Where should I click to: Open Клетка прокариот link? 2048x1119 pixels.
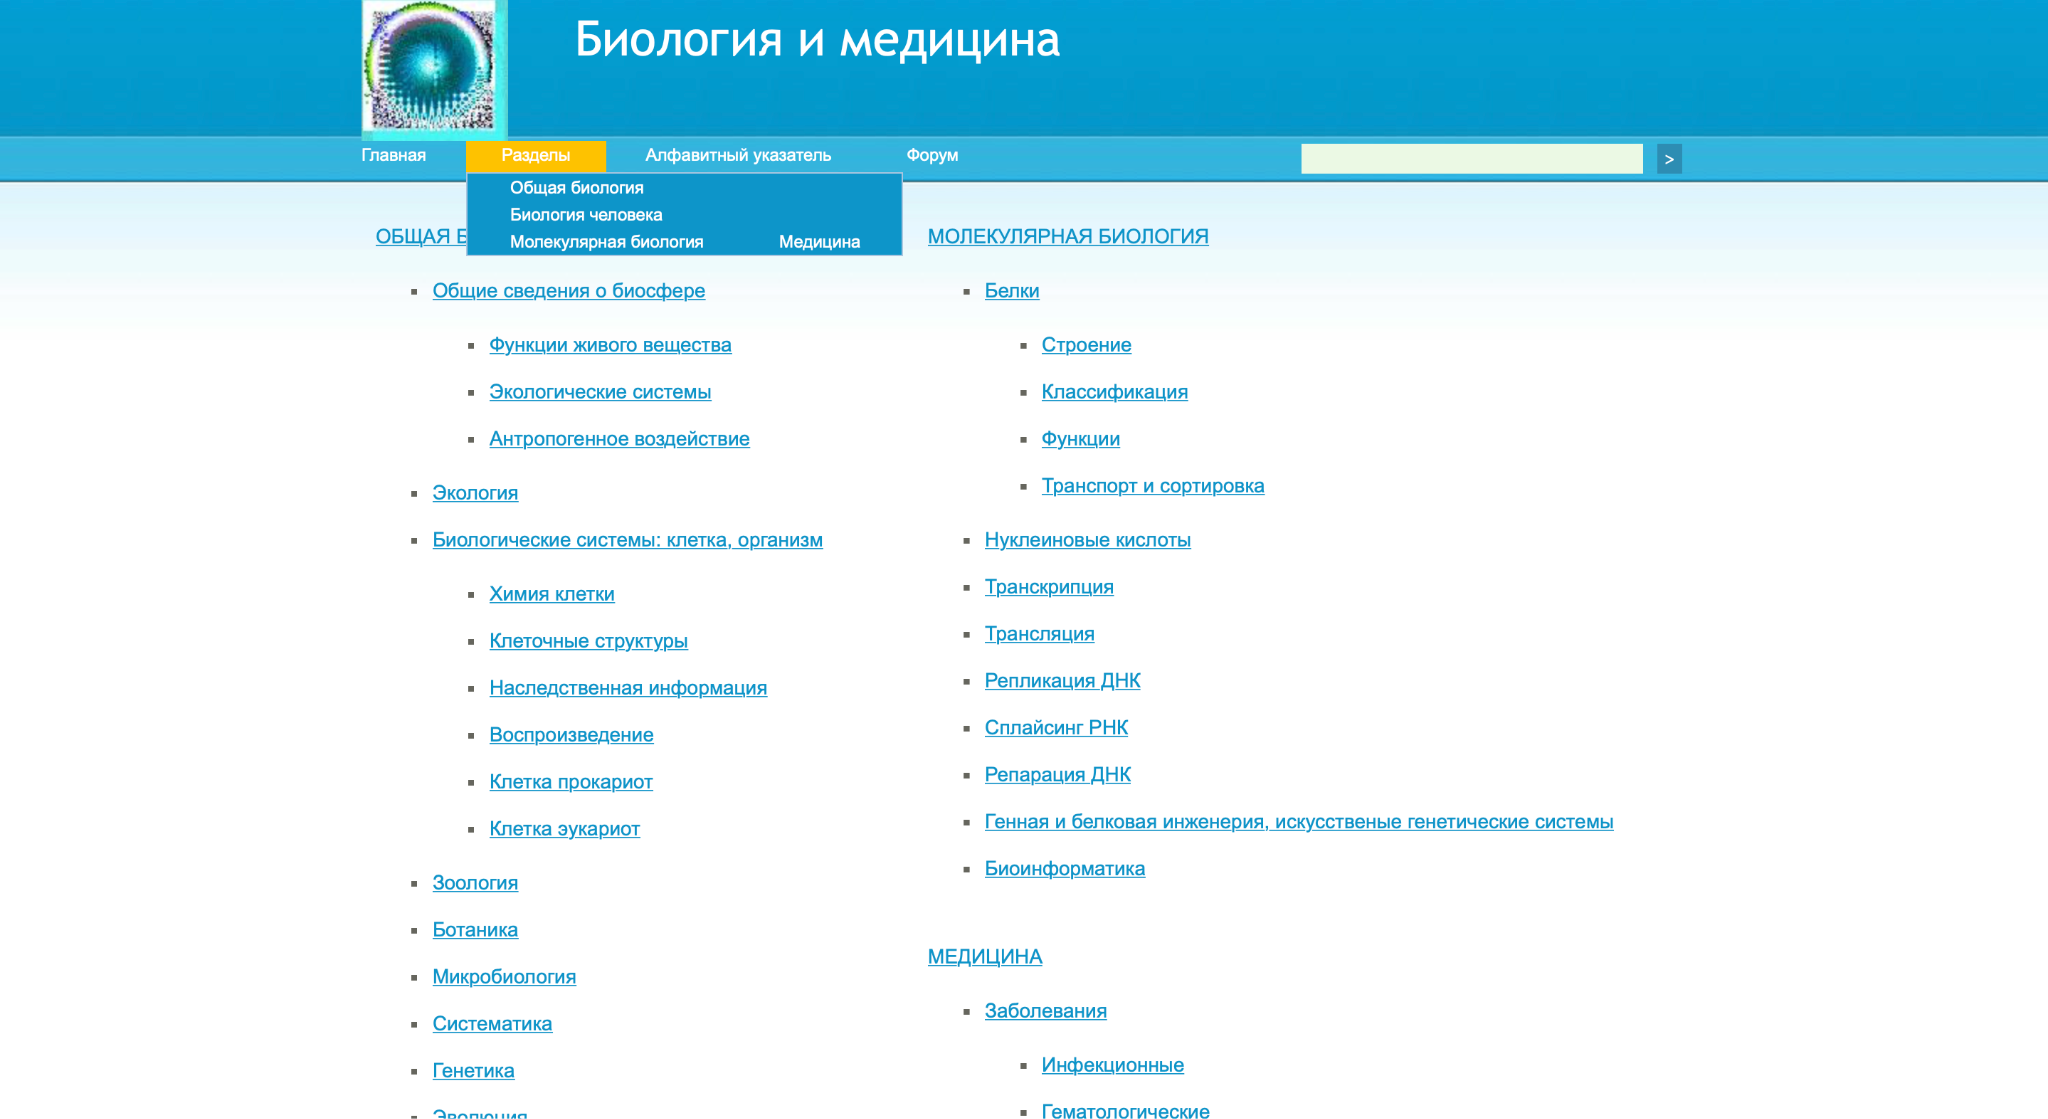571,782
